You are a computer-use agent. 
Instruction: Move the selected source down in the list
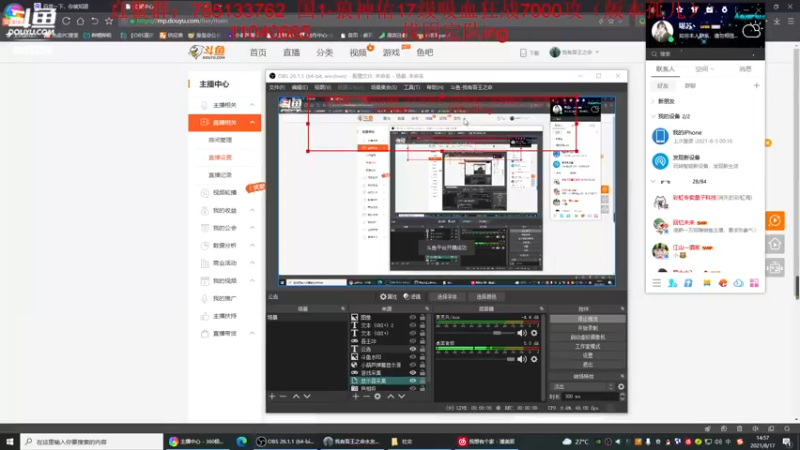click(x=402, y=396)
